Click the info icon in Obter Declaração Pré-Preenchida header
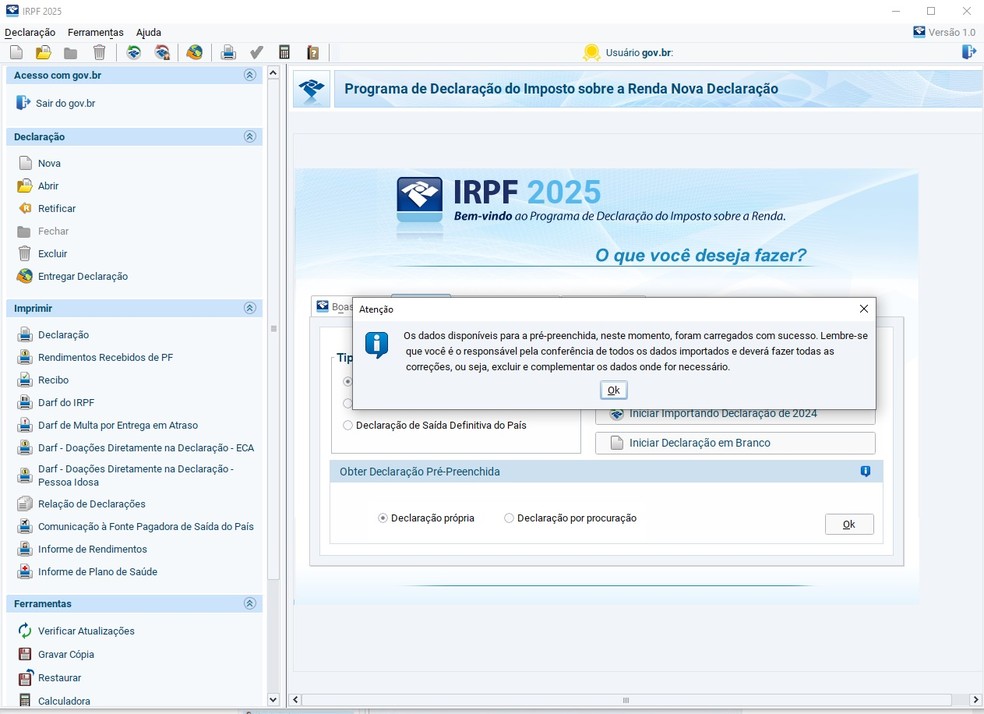 (x=865, y=471)
